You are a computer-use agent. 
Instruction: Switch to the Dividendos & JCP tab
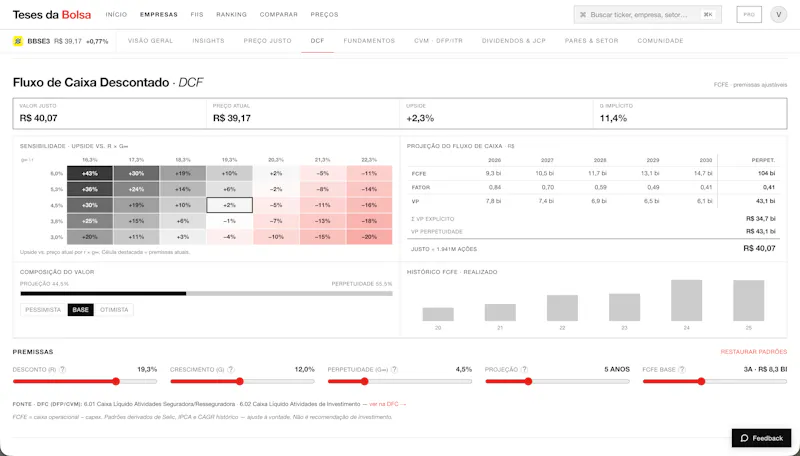click(514, 41)
